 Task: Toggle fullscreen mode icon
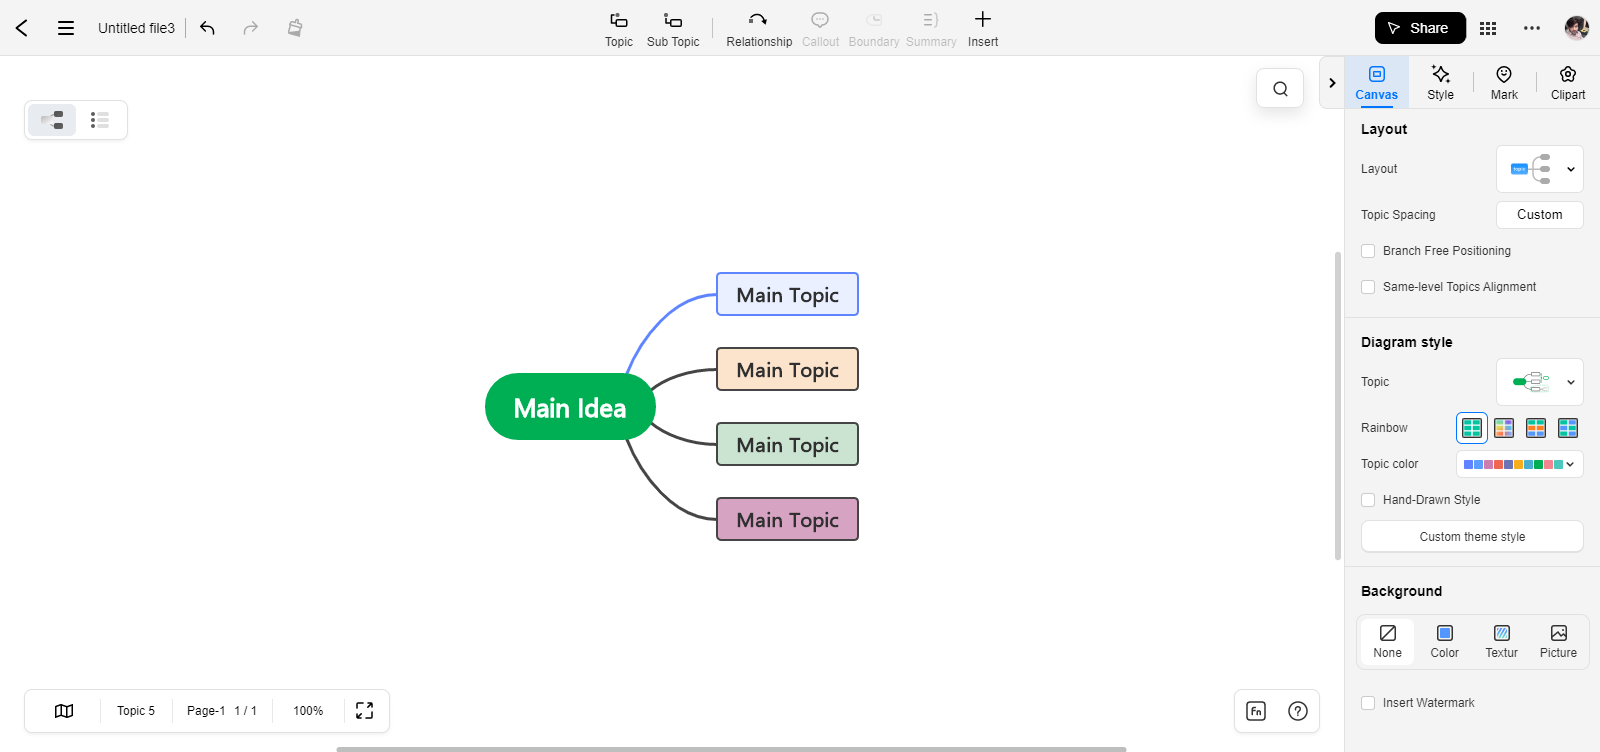point(365,711)
